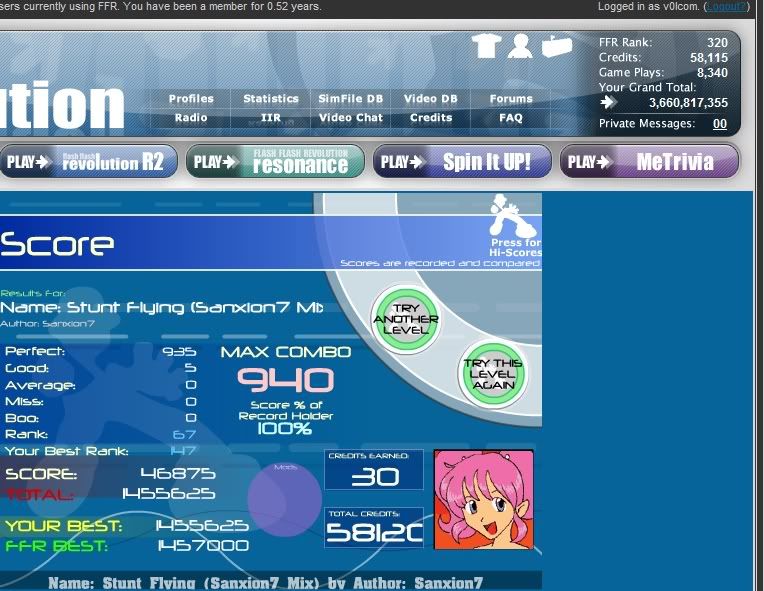The height and width of the screenshot is (591, 764).
Task: Open the Profiles menu item
Action: [x=191, y=99]
